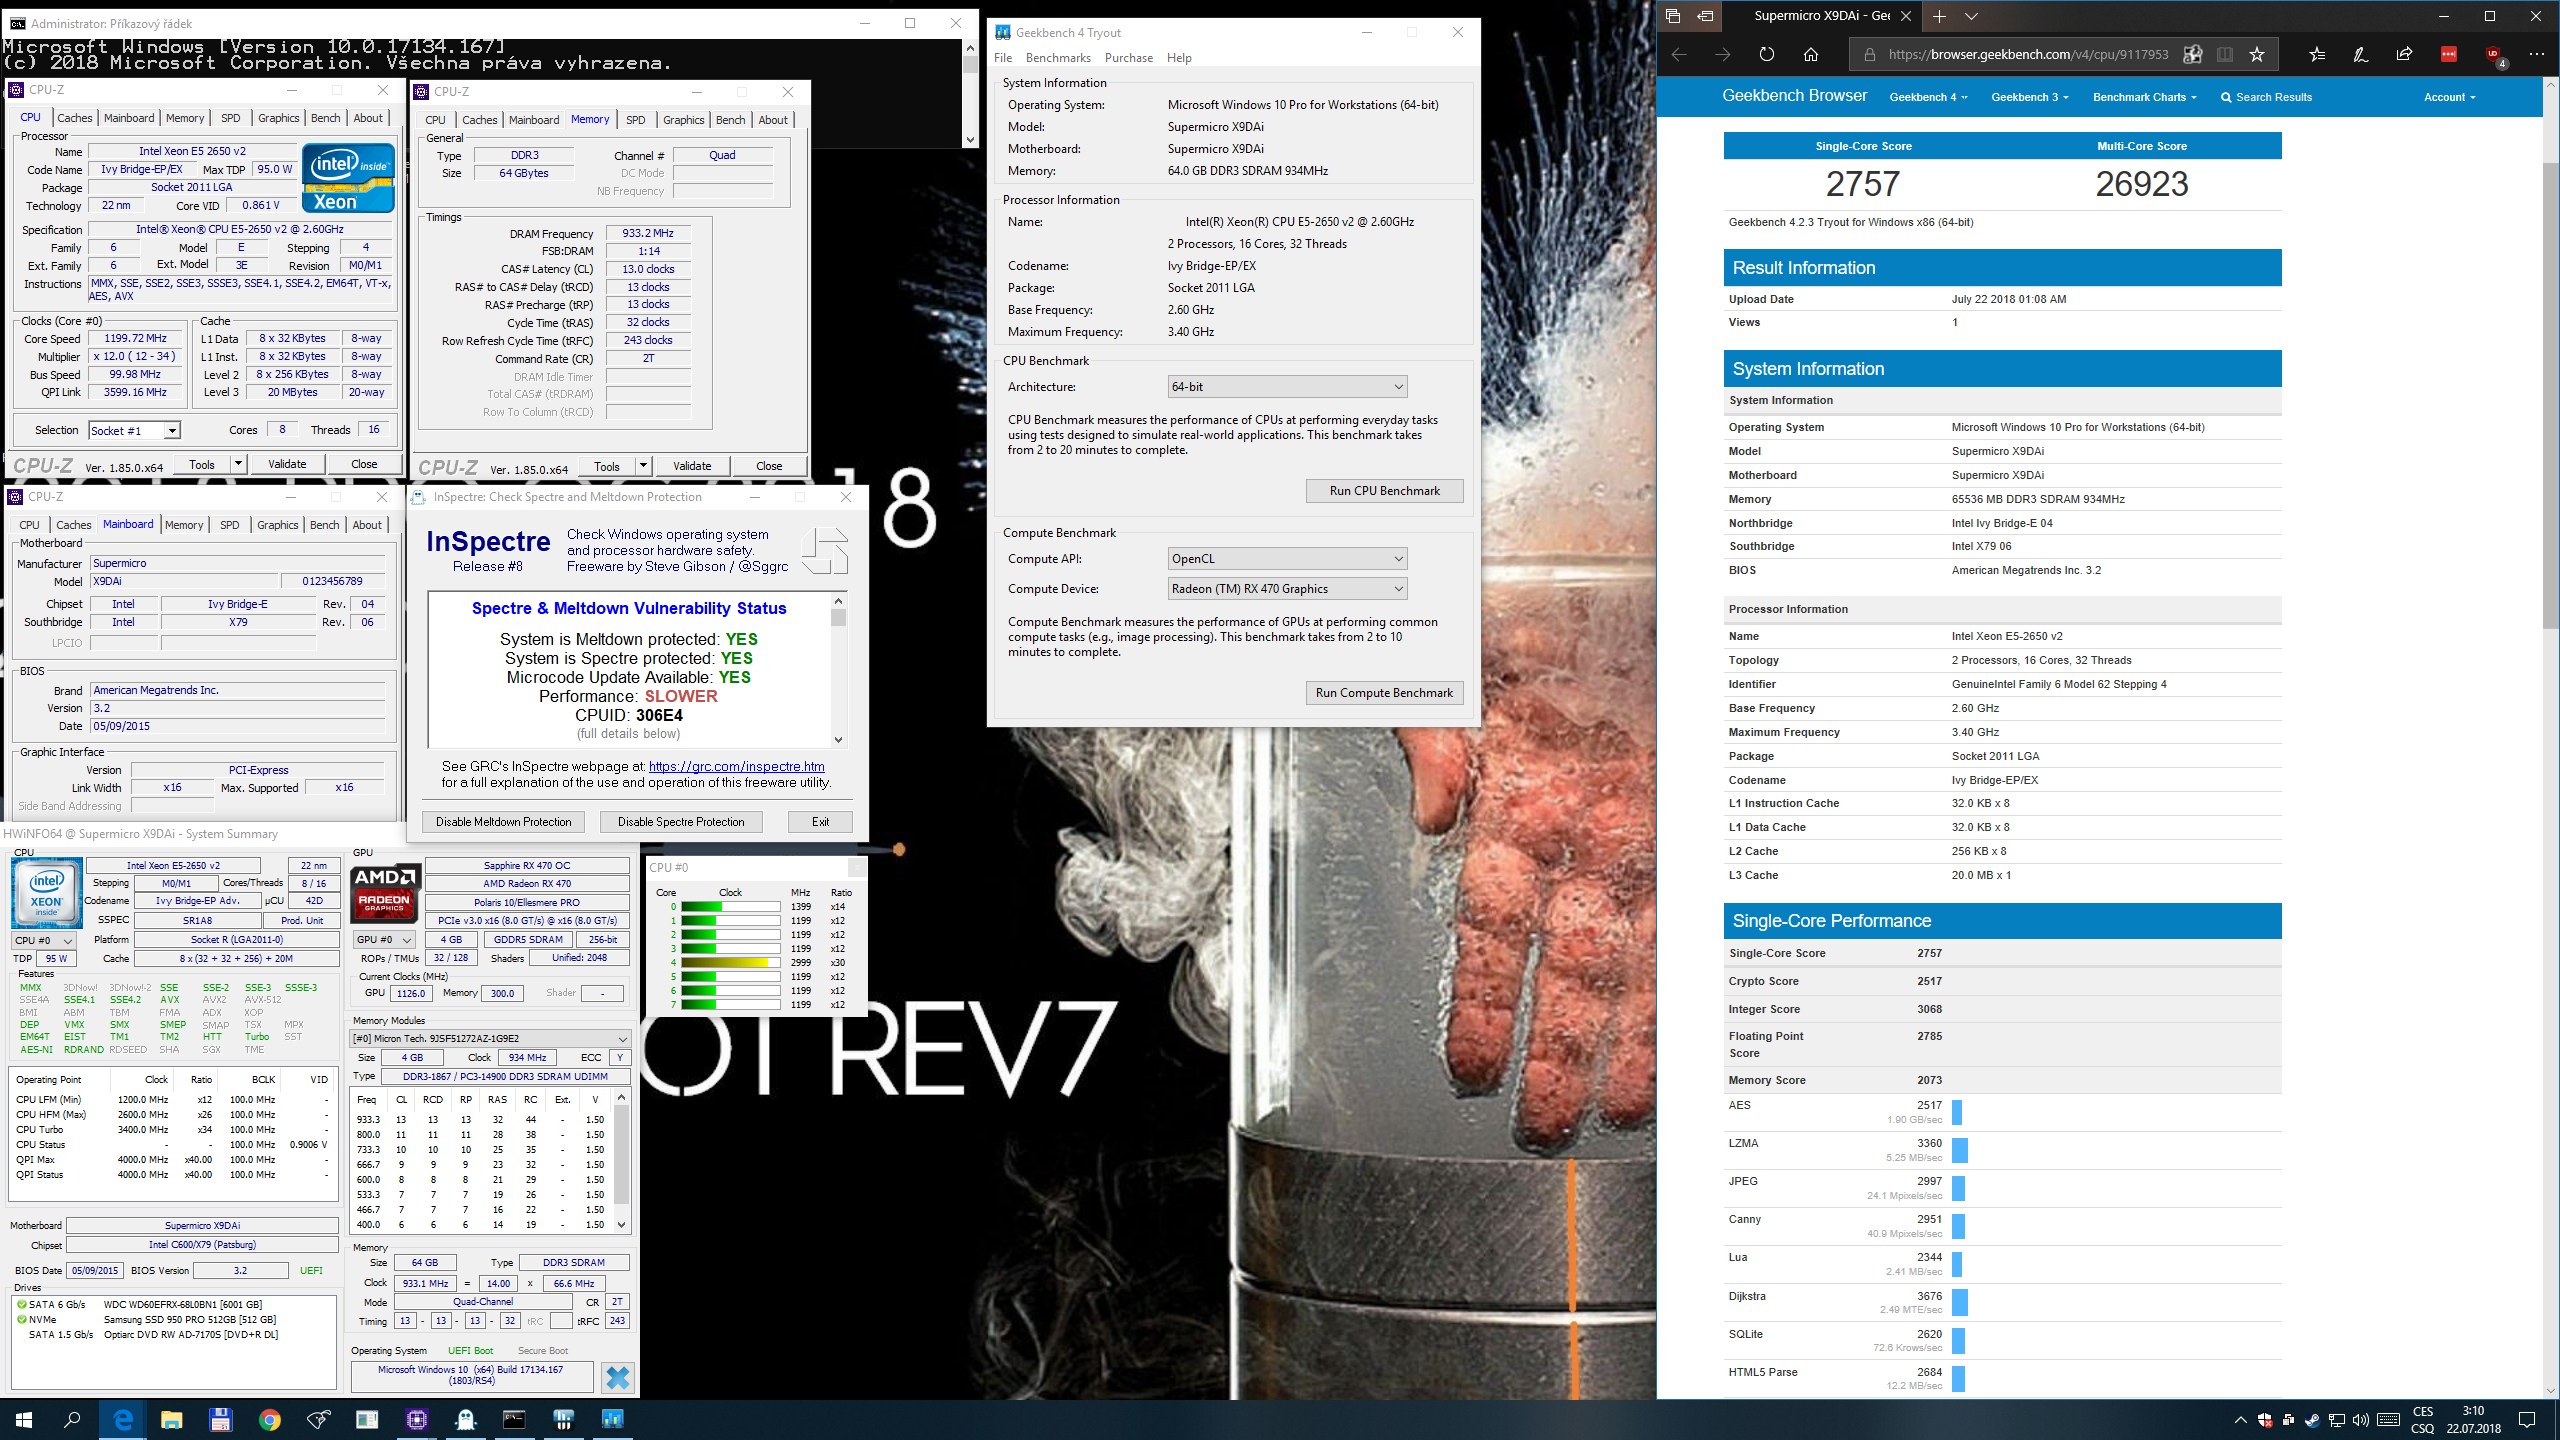Open a new Edge tab

pyautogui.click(x=1939, y=16)
